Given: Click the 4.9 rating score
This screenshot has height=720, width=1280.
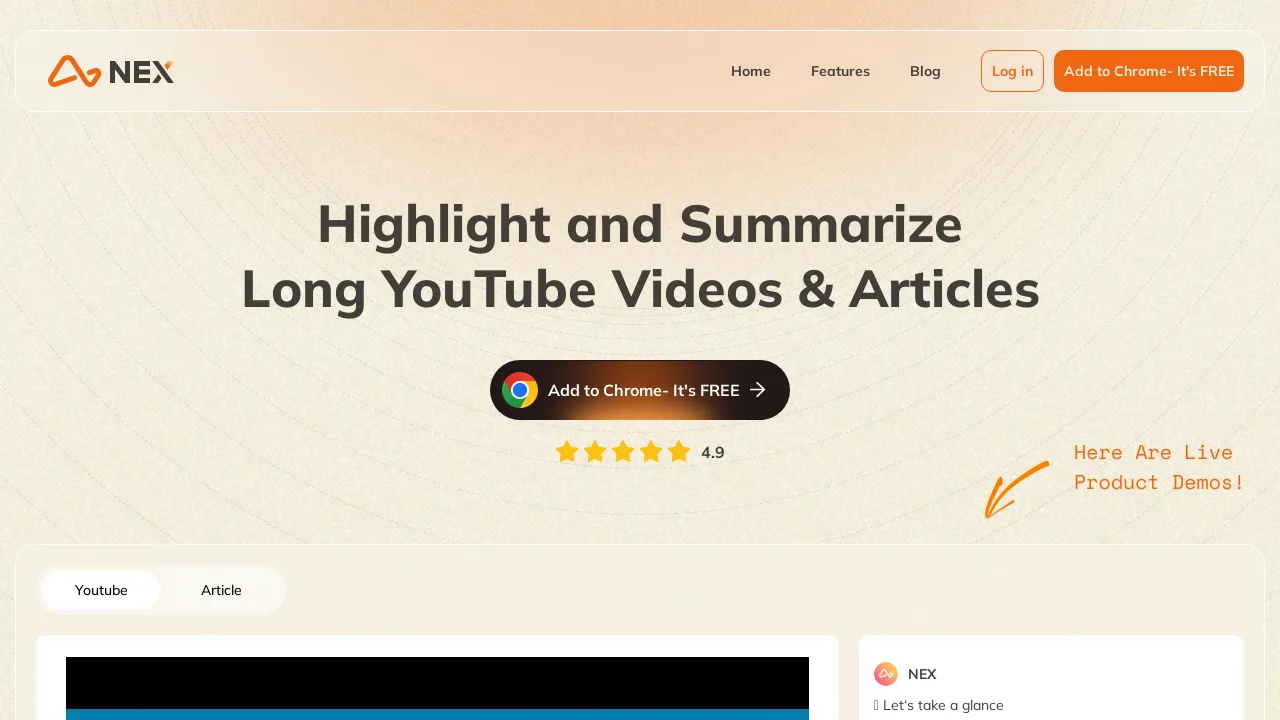Looking at the screenshot, I should (x=713, y=453).
